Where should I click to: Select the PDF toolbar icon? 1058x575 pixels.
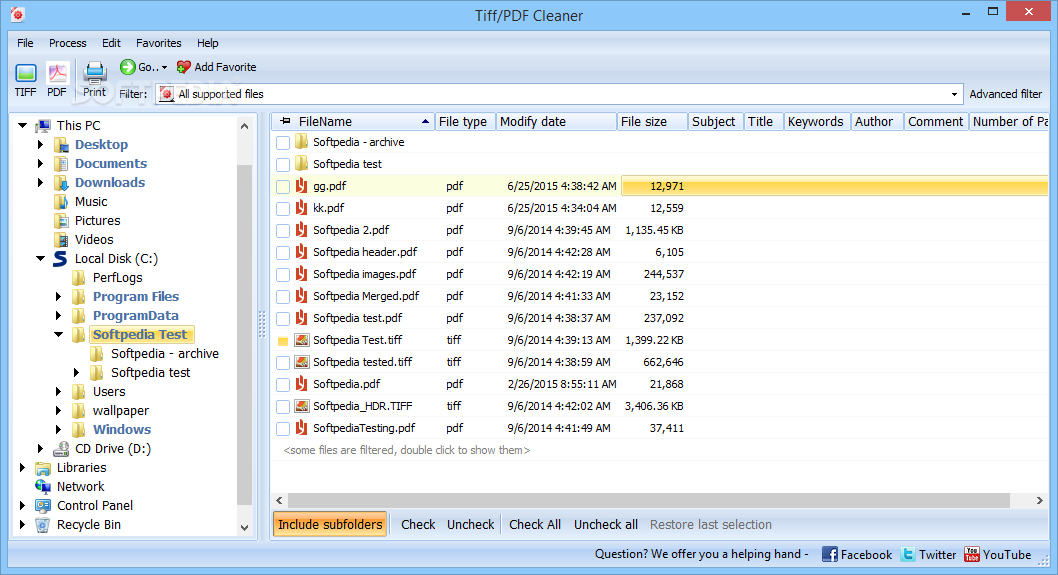coord(57,73)
